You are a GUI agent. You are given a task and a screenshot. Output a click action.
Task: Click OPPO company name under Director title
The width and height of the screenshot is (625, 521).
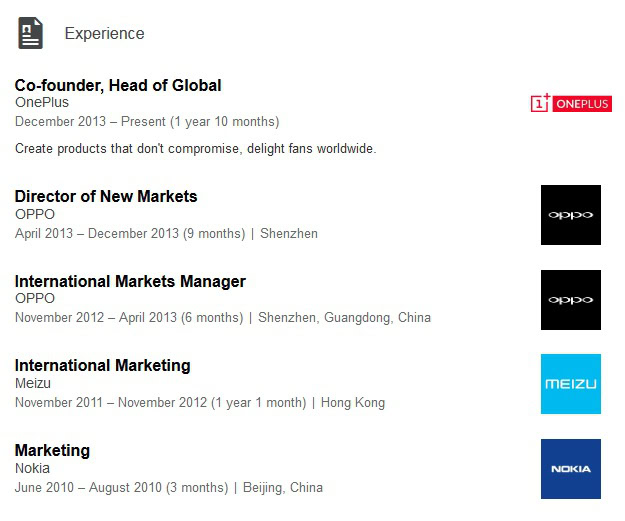[35, 214]
